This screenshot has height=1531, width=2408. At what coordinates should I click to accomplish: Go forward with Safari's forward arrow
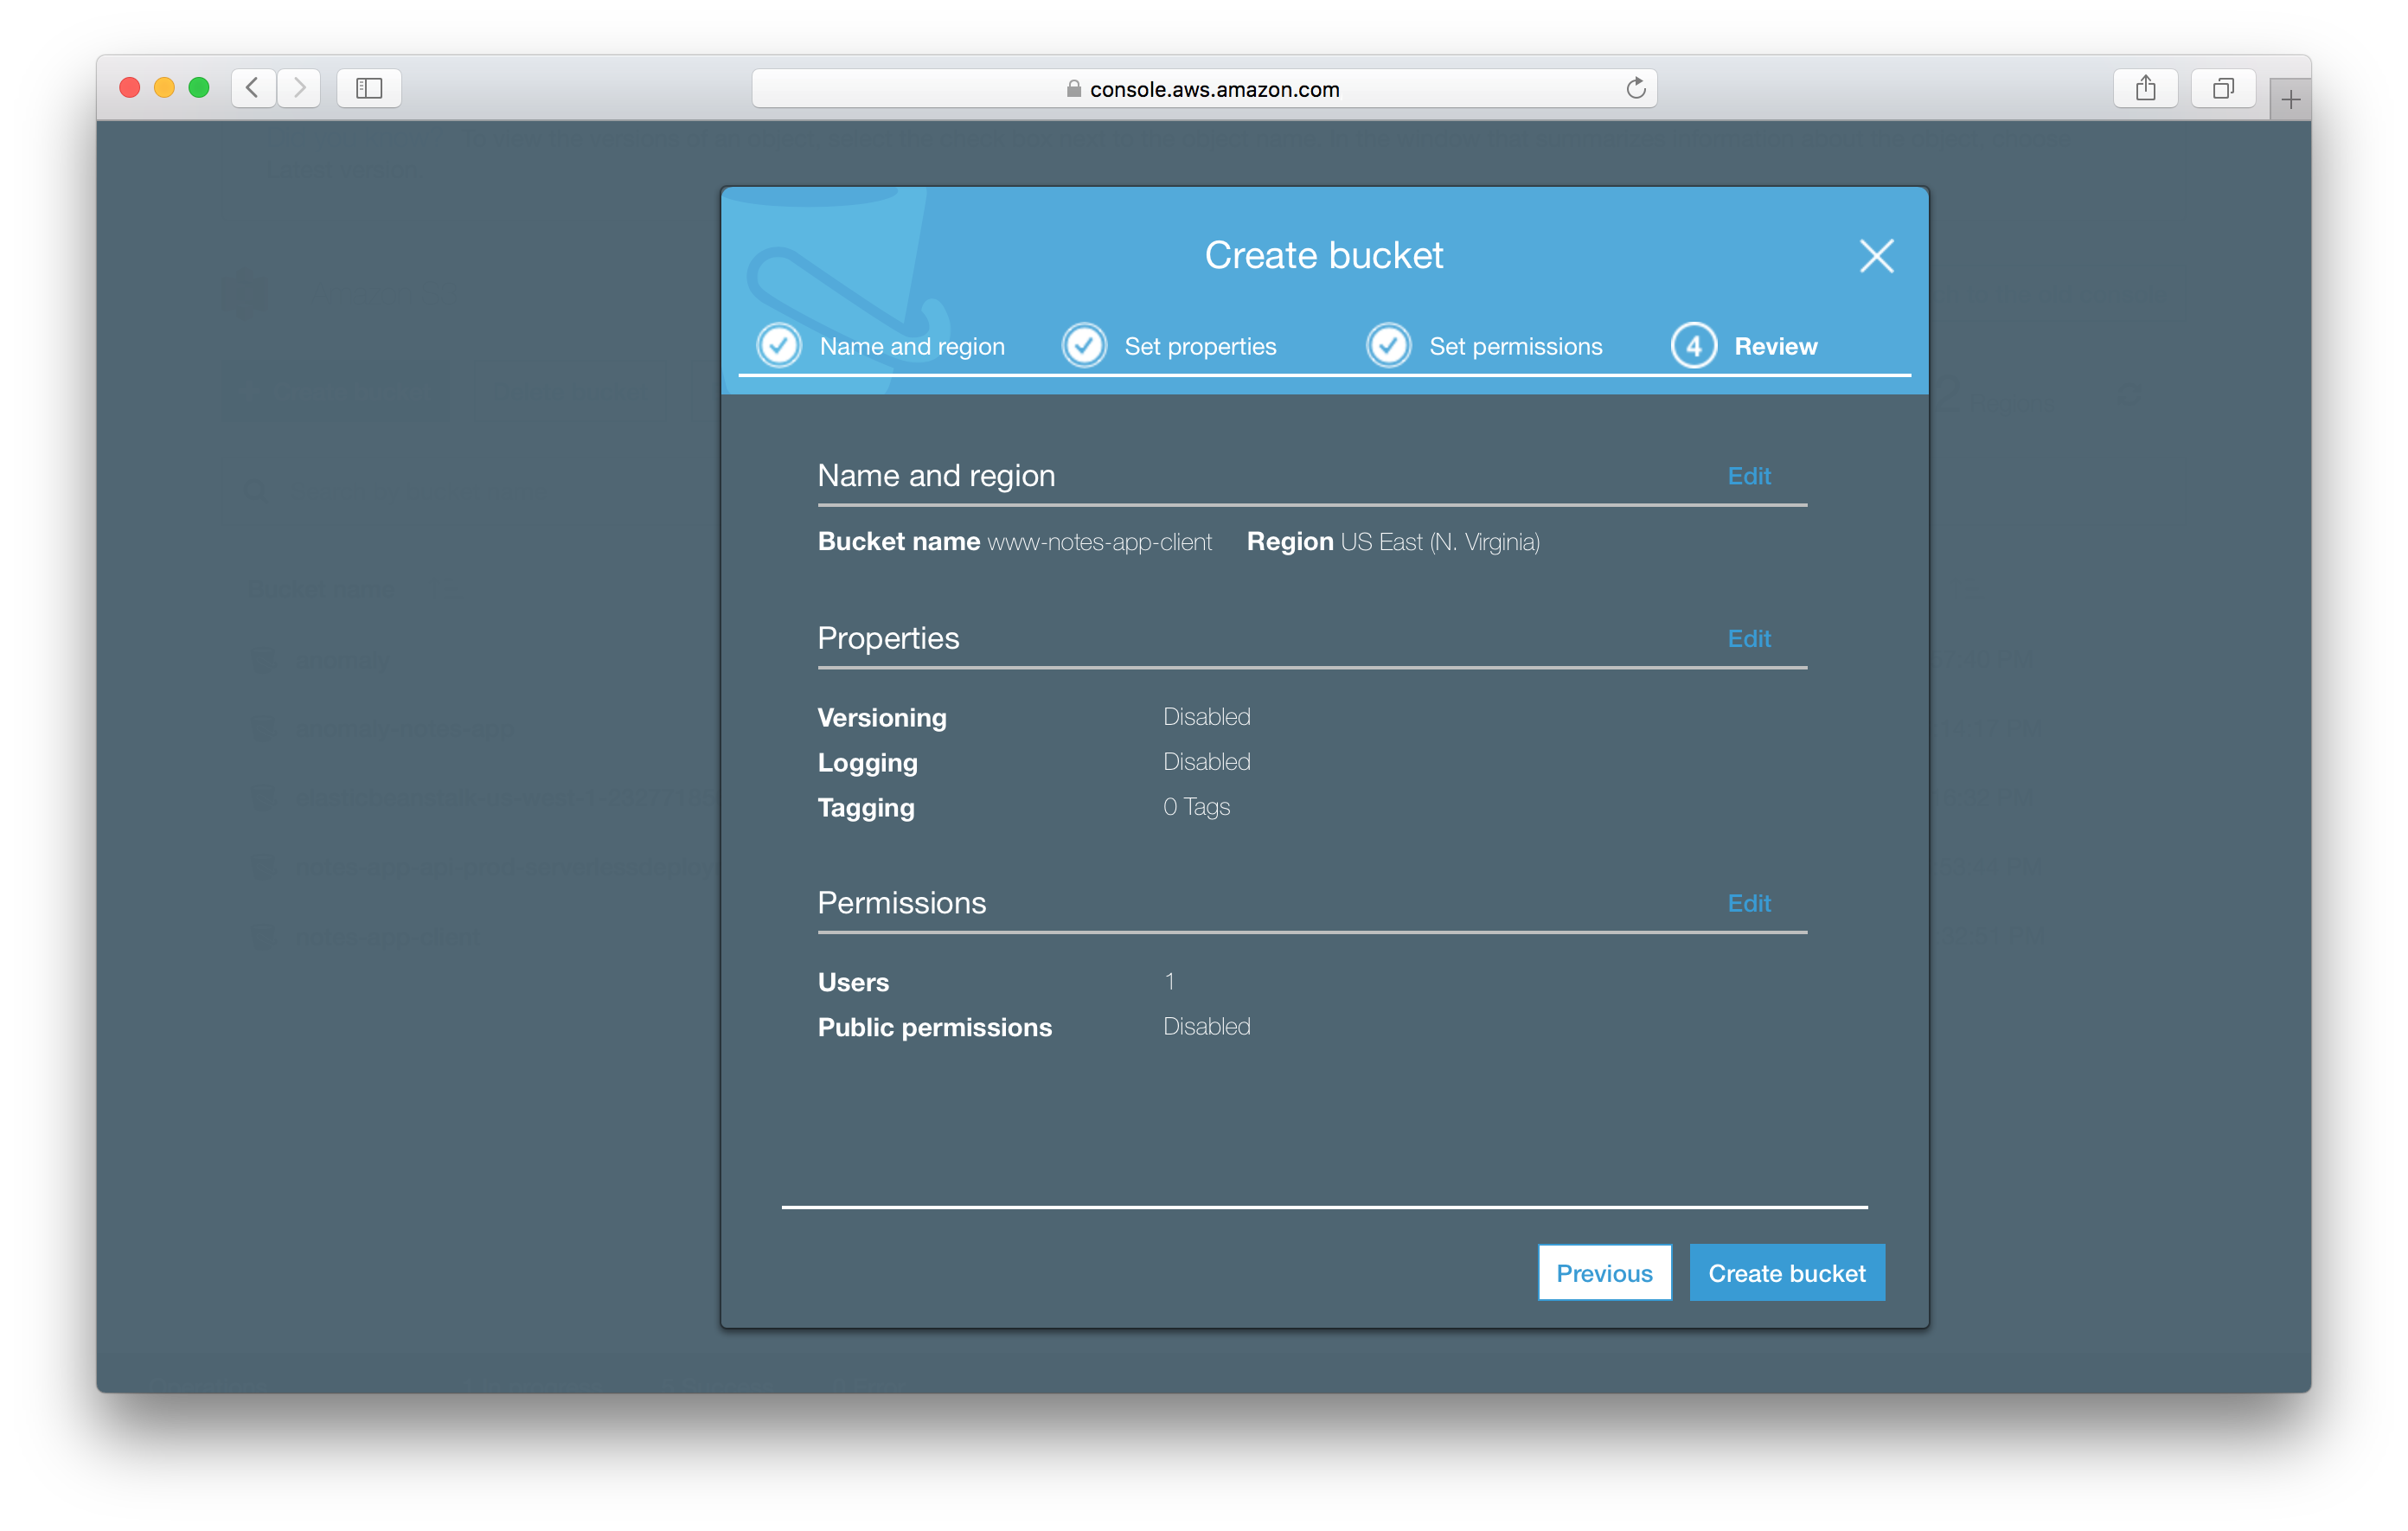[299, 88]
